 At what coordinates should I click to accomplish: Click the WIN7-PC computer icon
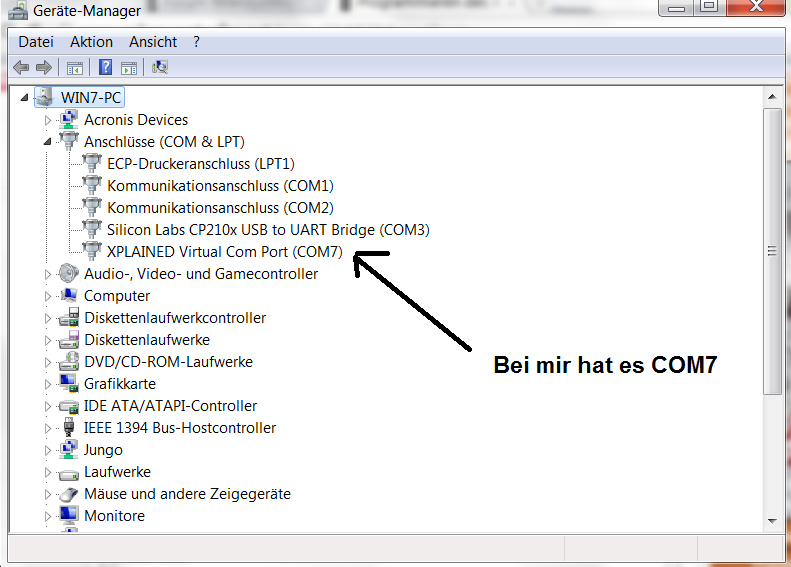[45, 97]
